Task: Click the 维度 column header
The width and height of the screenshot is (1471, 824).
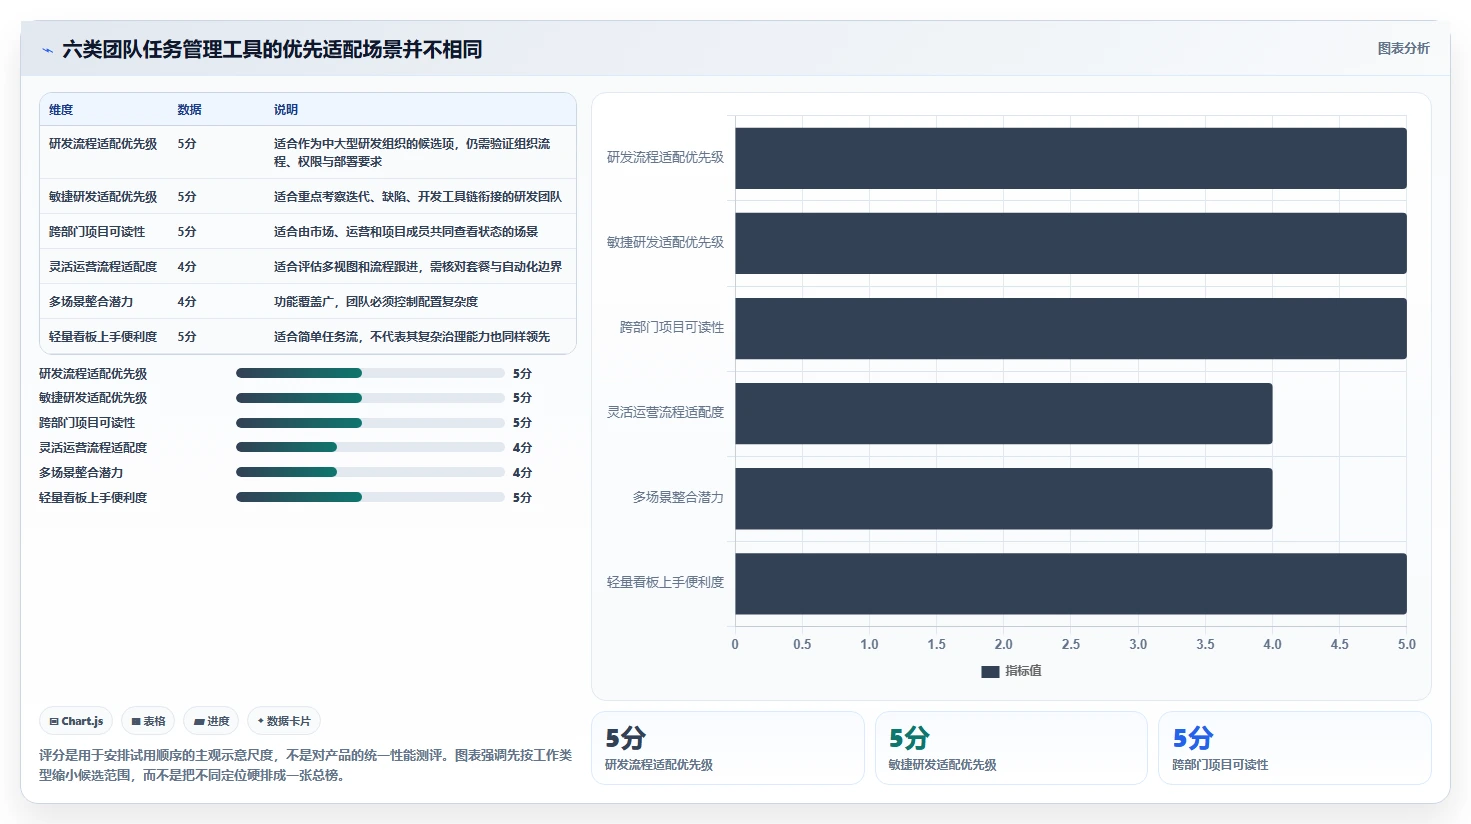Action: [x=61, y=110]
